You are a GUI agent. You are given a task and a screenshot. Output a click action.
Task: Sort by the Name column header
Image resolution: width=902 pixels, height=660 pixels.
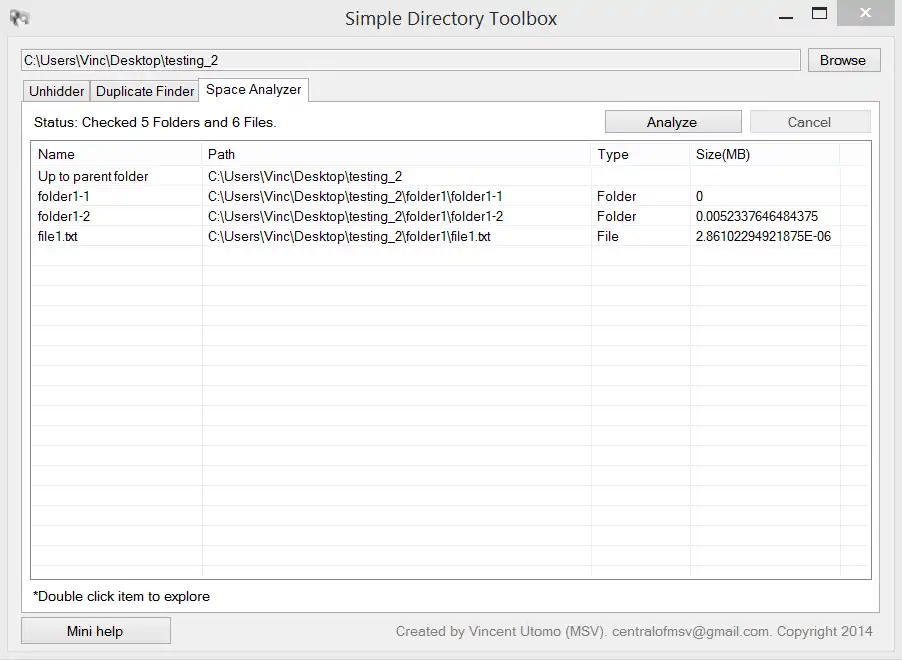click(x=116, y=154)
